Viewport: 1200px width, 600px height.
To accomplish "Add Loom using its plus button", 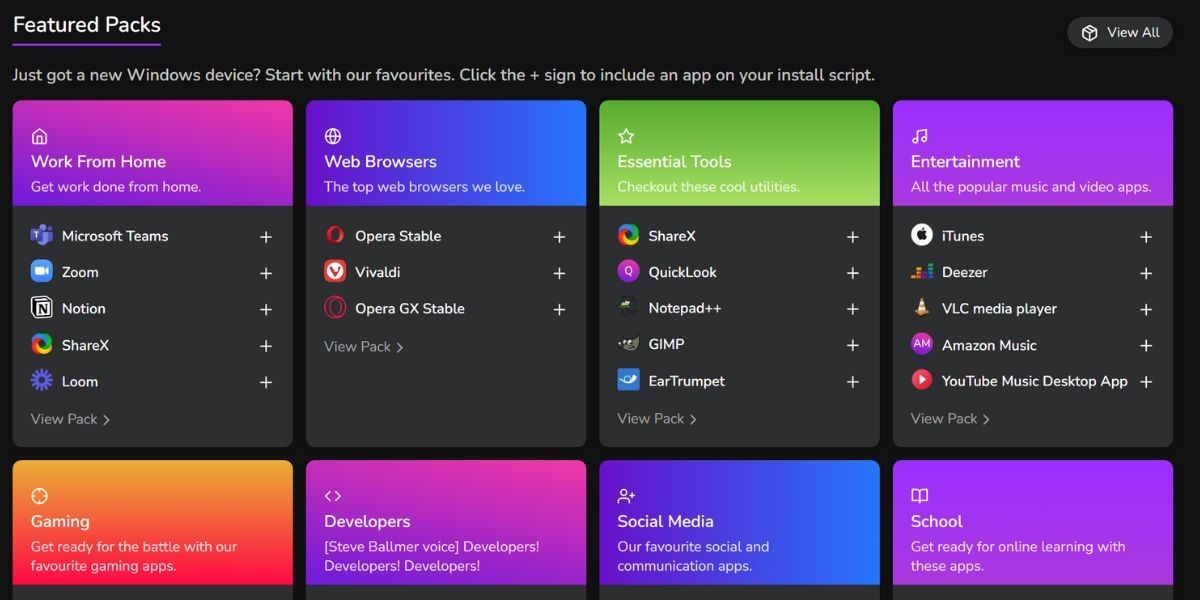I will click(x=266, y=382).
